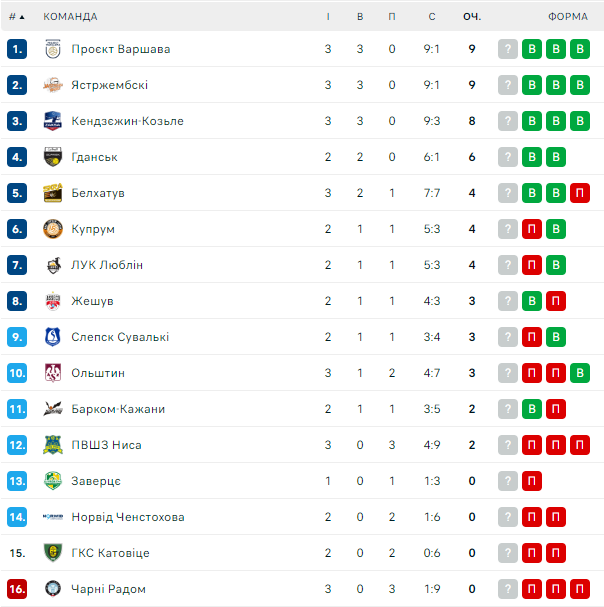The image size is (604, 607).
Task: Click the ЛУК Люблін team logo
Action: [53, 265]
